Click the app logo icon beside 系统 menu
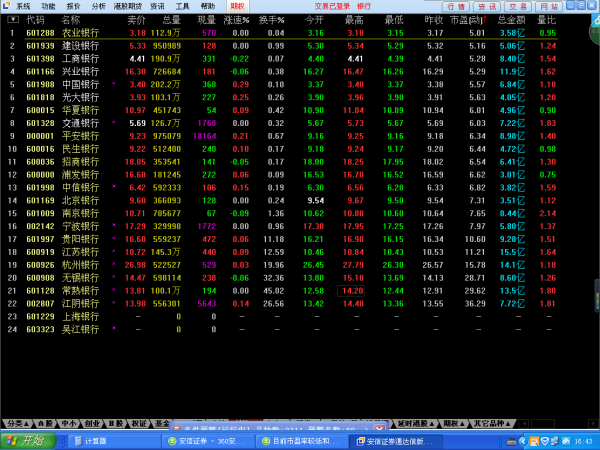 click(6, 5)
